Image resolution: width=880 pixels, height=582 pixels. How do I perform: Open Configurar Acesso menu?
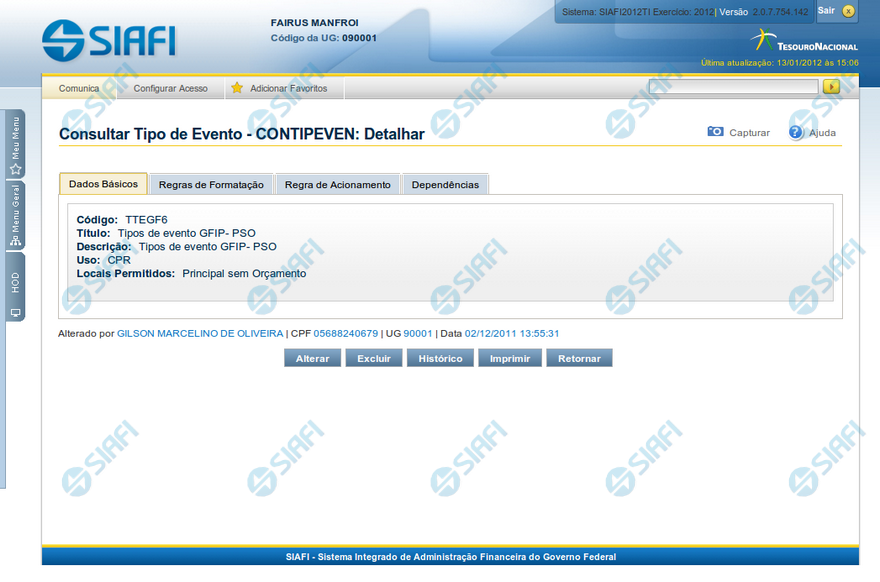pyautogui.click(x=171, y=88)
